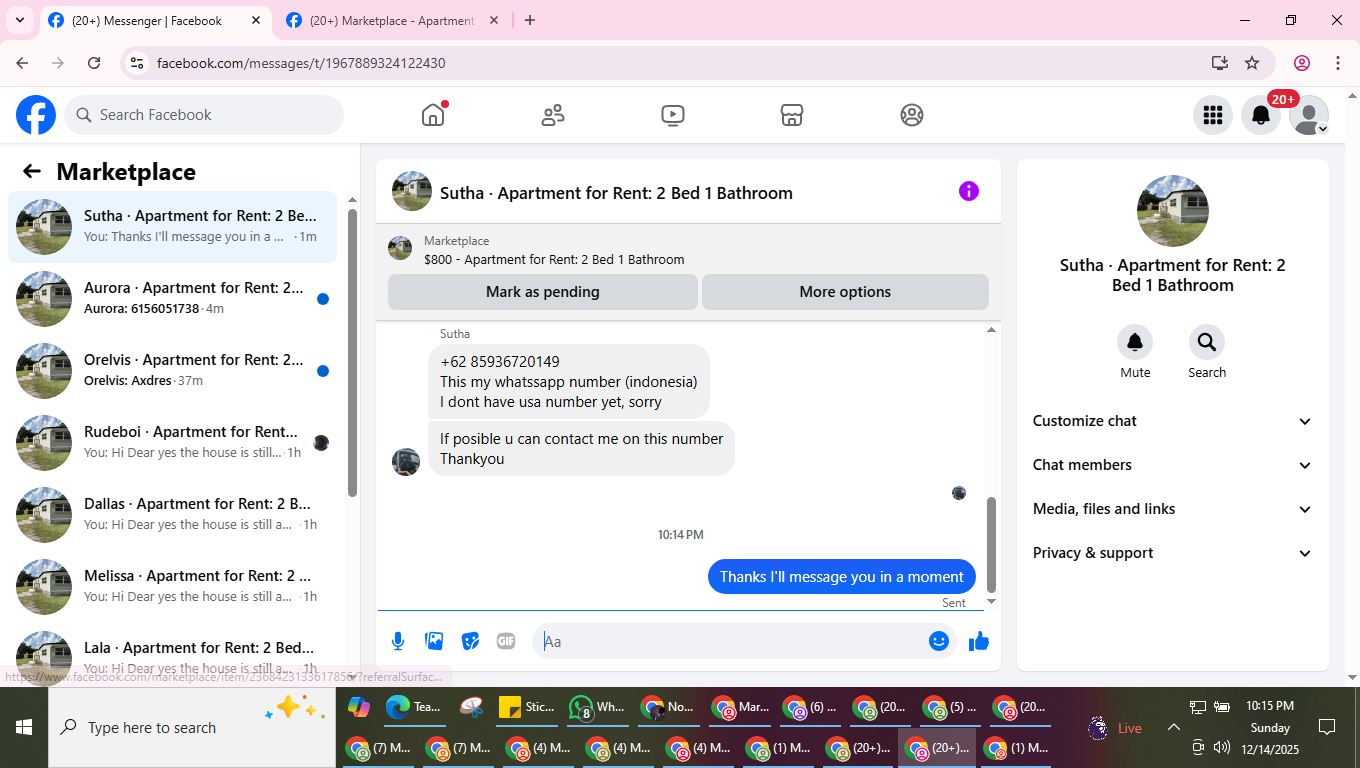Click the chat messages scrollbar thumb
Screen dimensions: 1360x768
pos(991,544)
